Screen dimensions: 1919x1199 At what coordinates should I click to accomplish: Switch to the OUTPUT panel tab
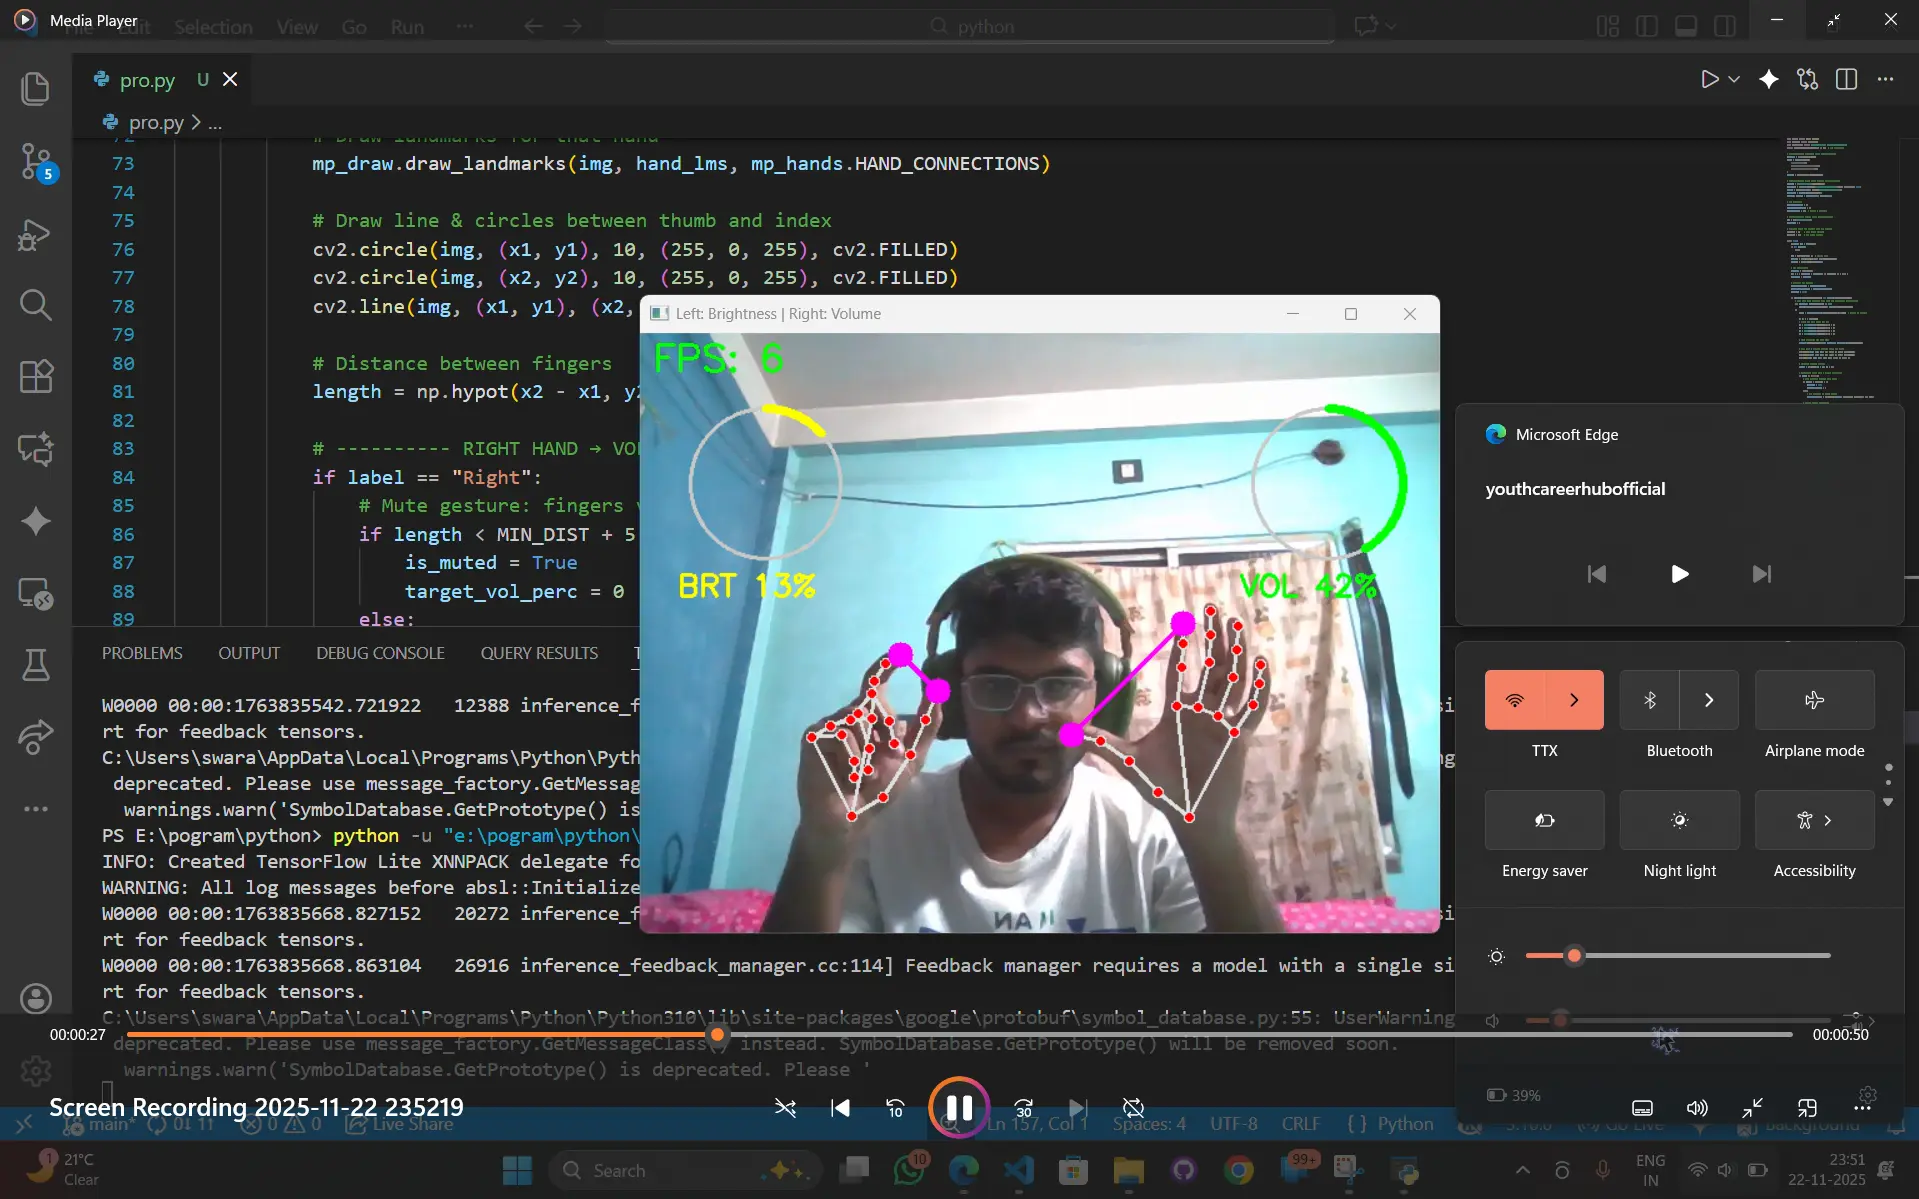[x=249, y=653]
